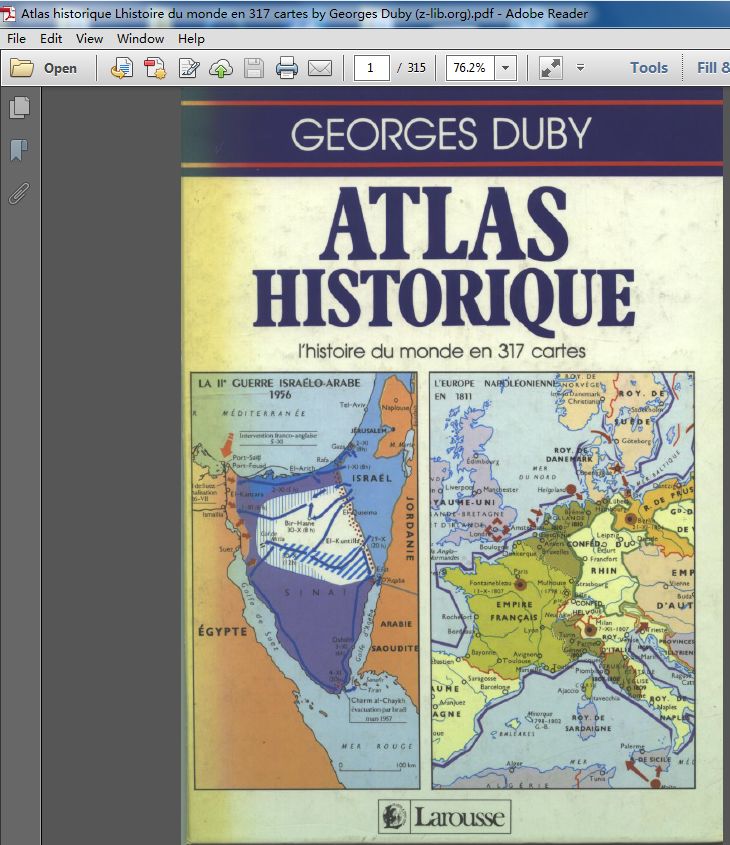The image size is (730, 845).
Task: Open the Tools pane
Action: (x=649, y=68)
